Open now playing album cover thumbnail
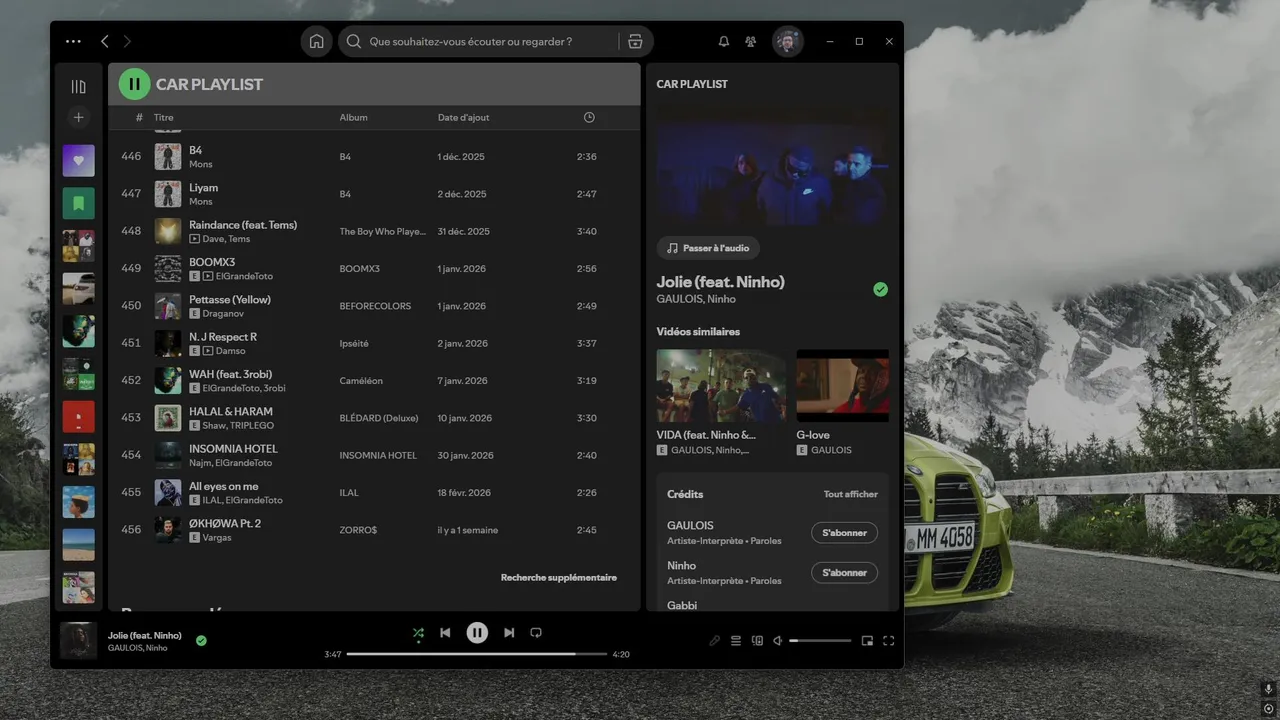 point(79,641)
